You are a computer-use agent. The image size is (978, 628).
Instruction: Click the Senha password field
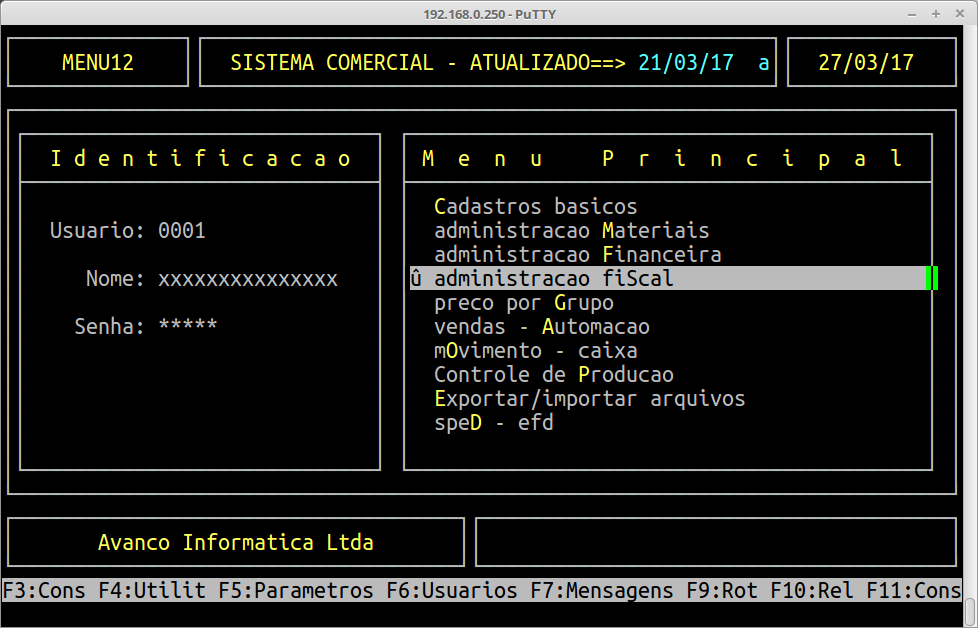pos(187,326)
